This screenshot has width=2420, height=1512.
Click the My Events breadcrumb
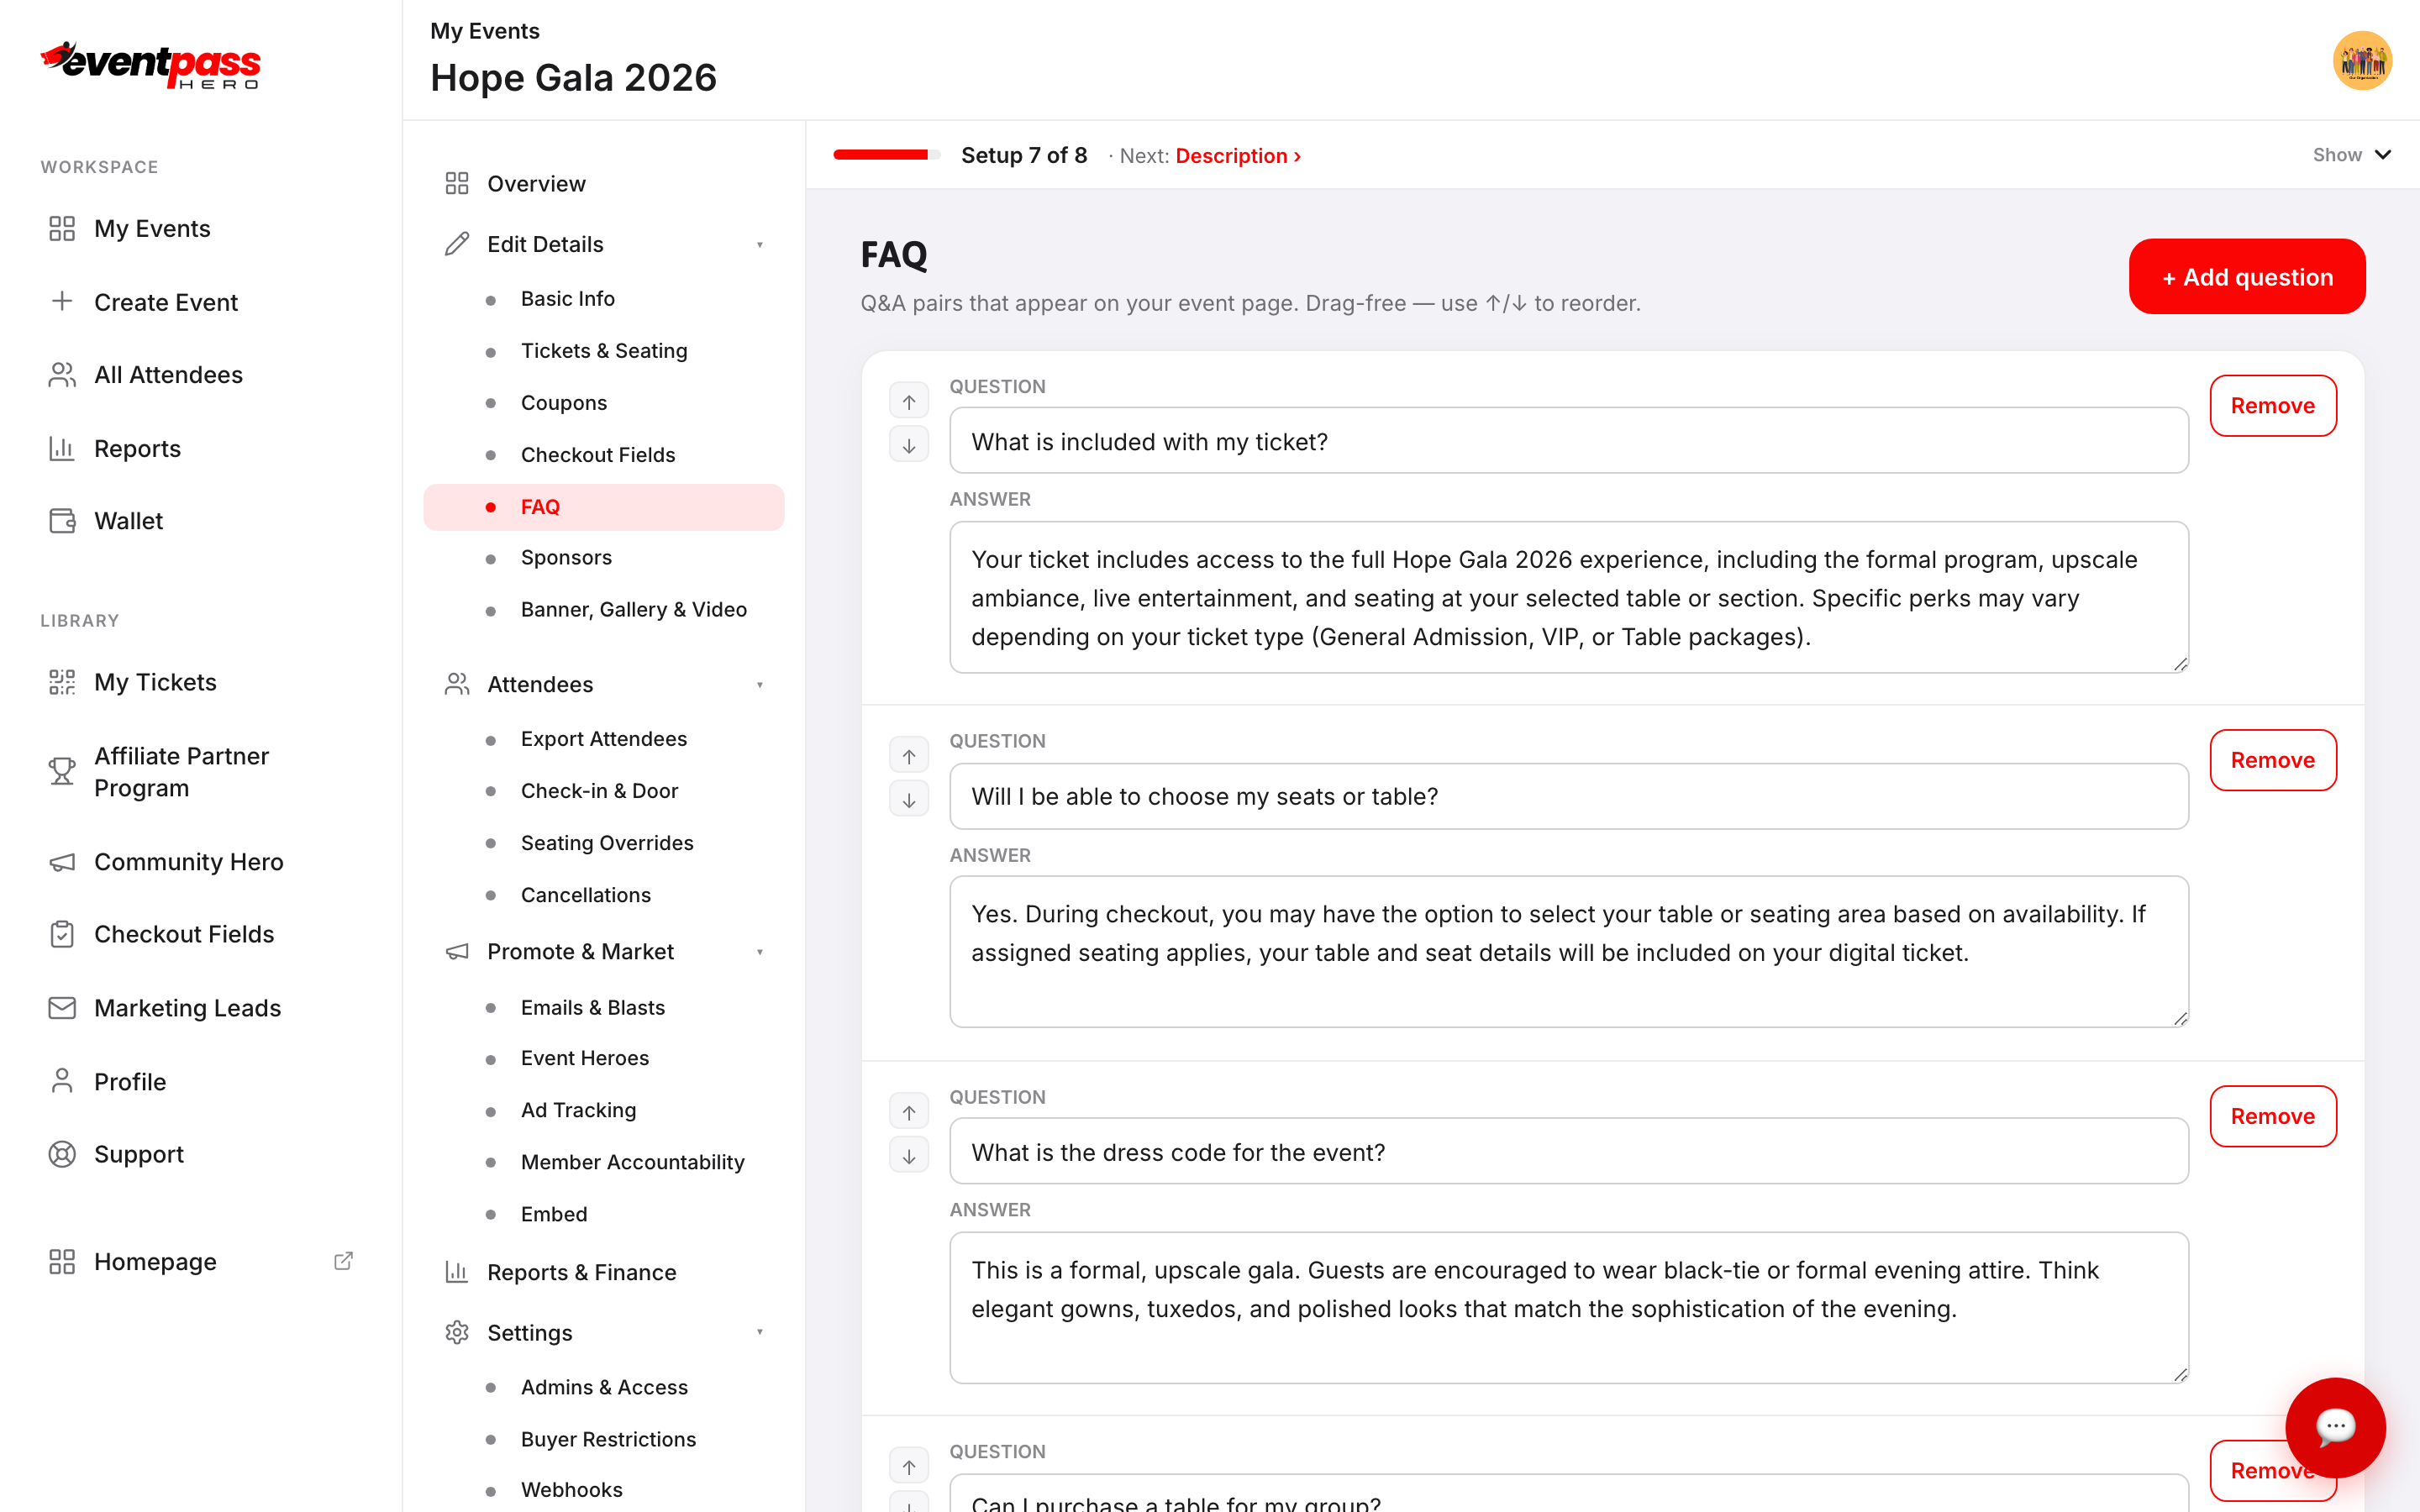485,31
